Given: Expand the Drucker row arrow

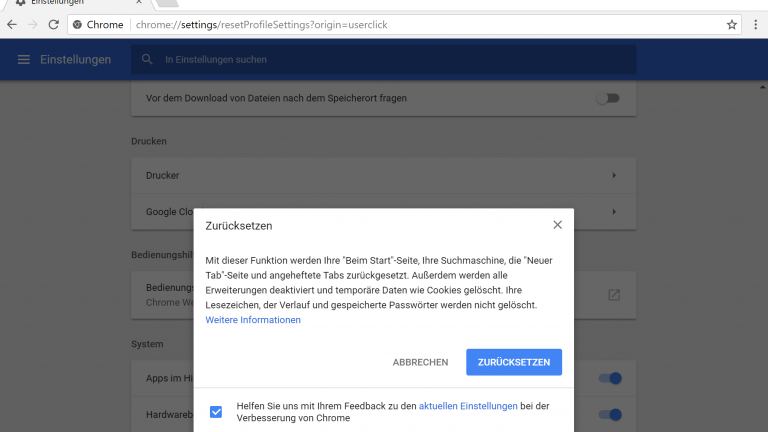Looking at the screenshot, I should pyautogui.click(x=614, y=176).
